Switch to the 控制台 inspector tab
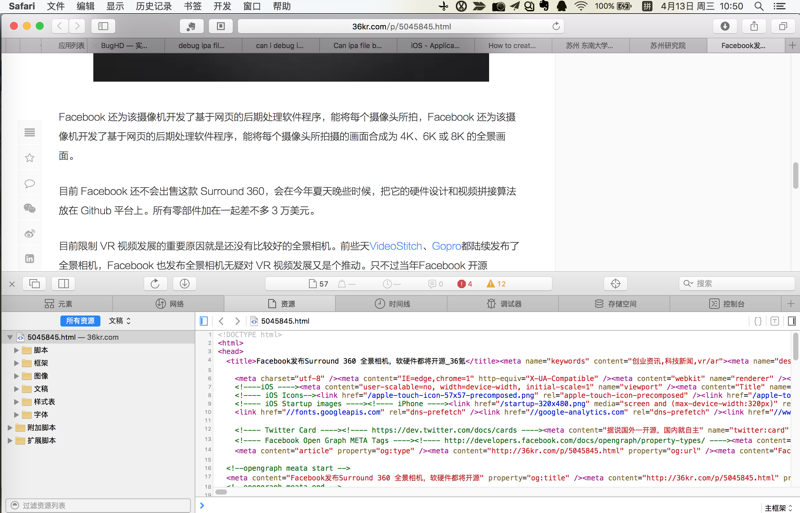The height and width of the screenshot is (513, 800). [726, 304]
